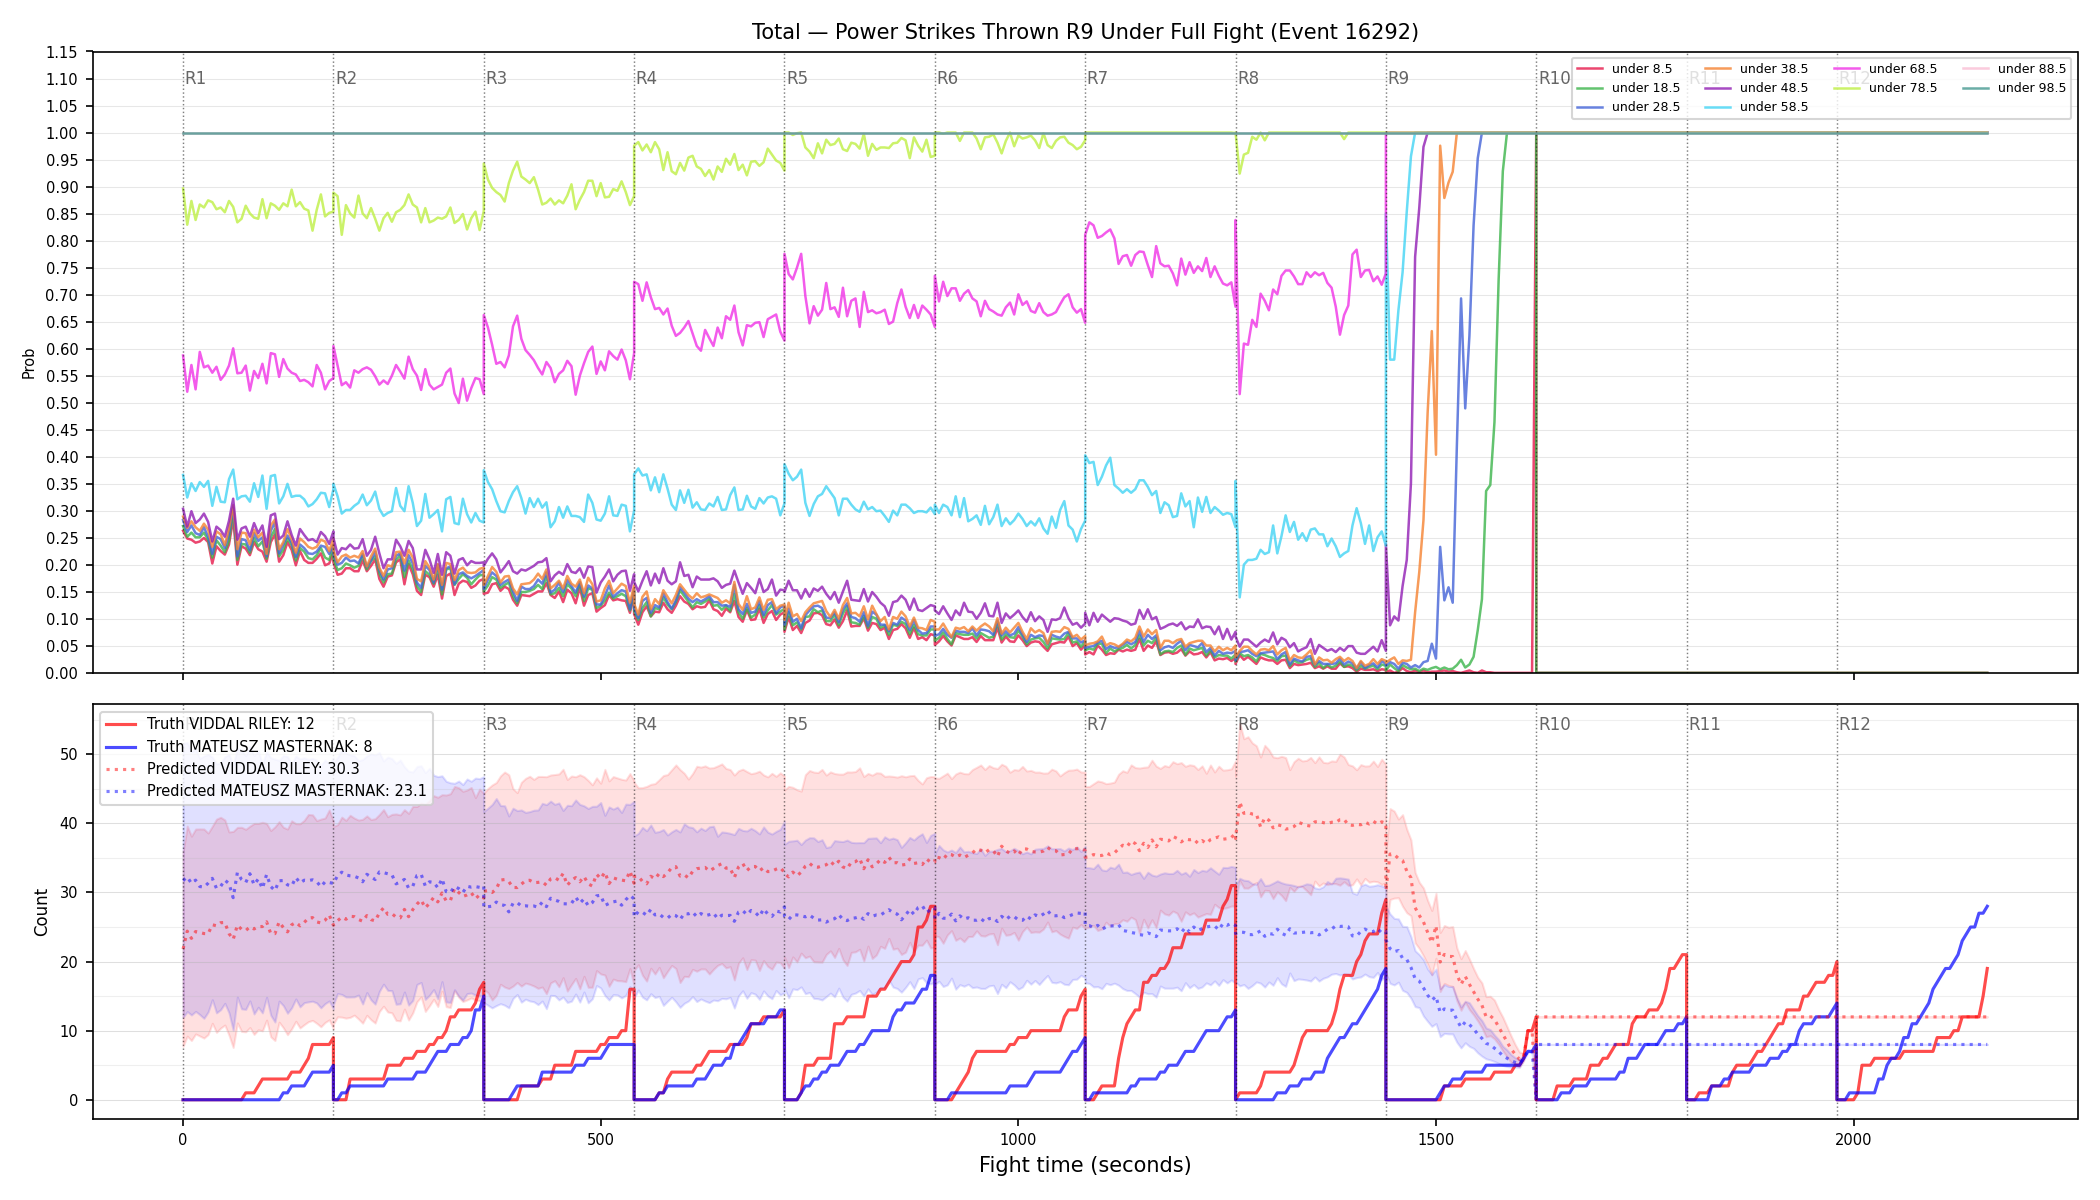Screen dimensions: 2100x1200
Task: Click the R9 round marker in the probability chart
Action: [1398, 78]
